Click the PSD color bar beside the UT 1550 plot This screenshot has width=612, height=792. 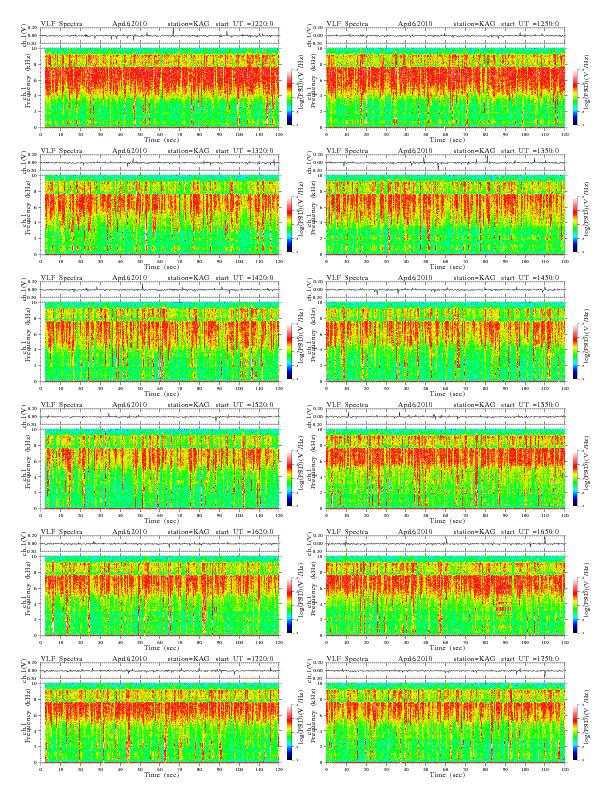575,478
